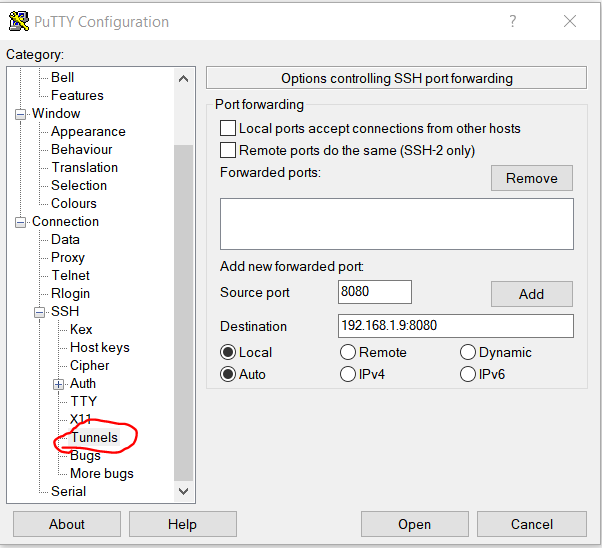Select the Tunnels category
Screen dimensions: 602x548
click(x=94, y=437)
